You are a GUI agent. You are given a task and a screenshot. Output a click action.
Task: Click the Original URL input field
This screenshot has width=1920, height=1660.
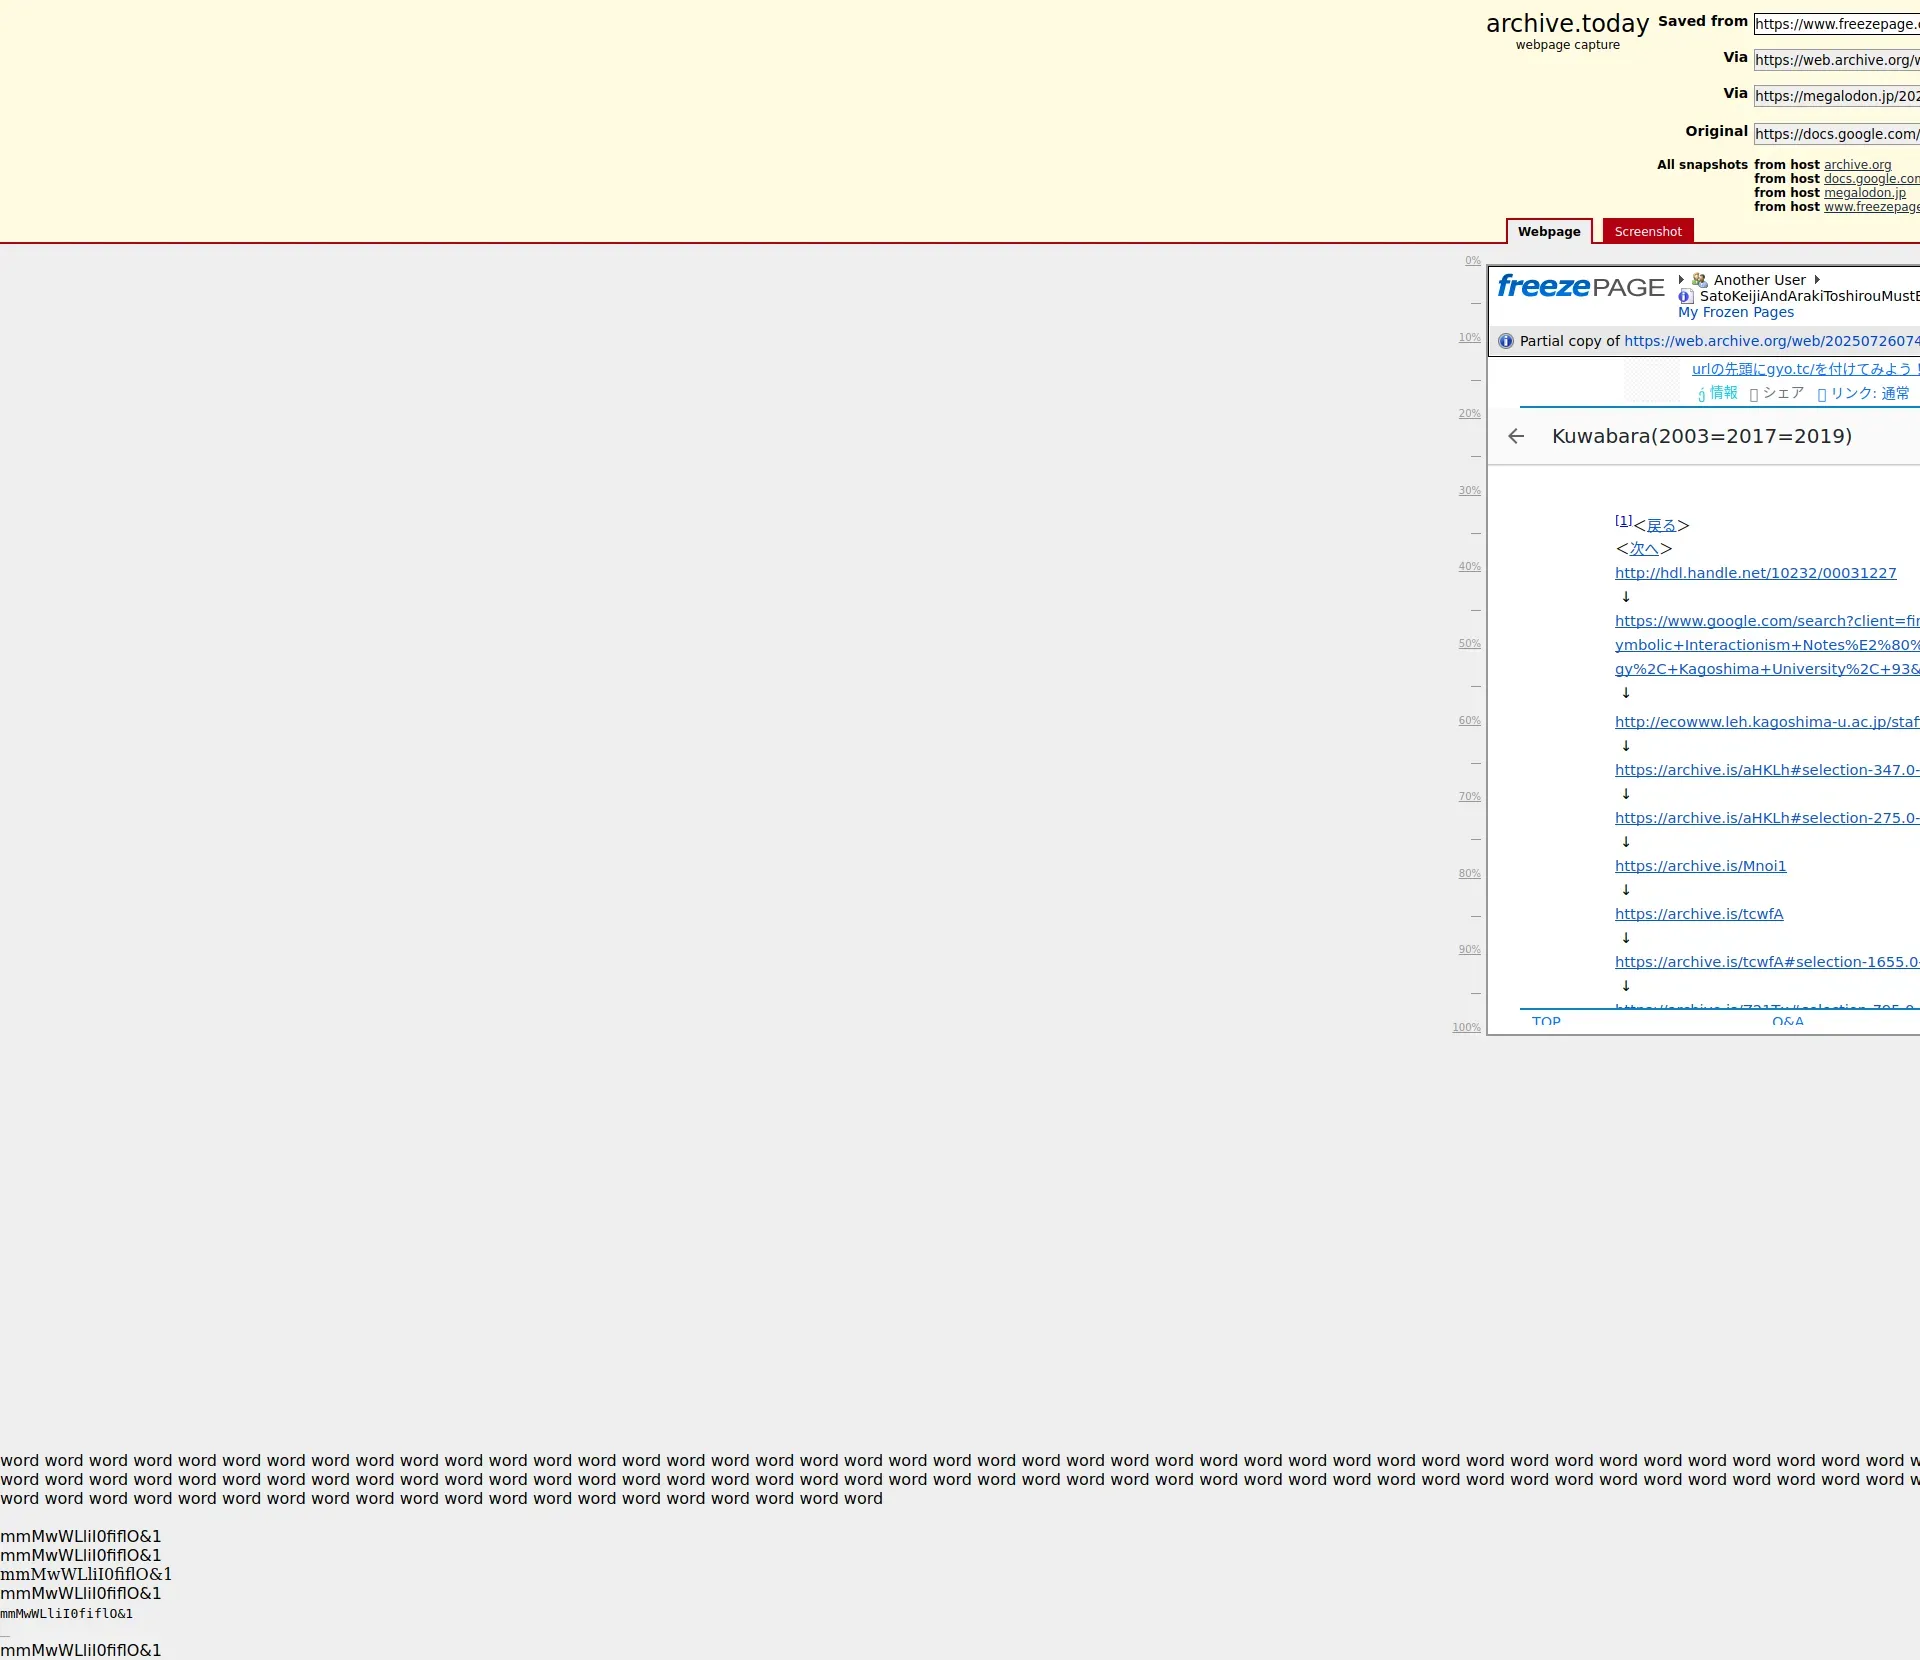pos(1836,134)
